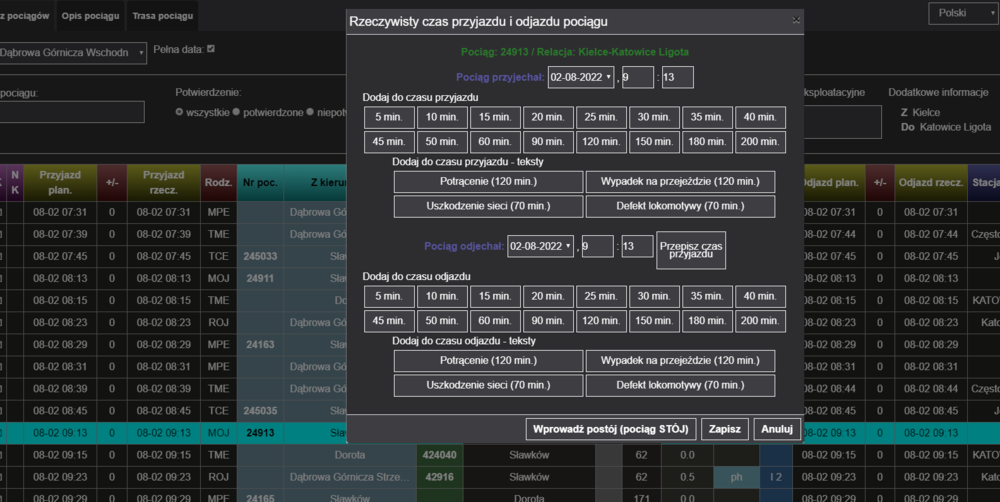Close the Rzeczywisty czas dialog with X

coord(796,20)
